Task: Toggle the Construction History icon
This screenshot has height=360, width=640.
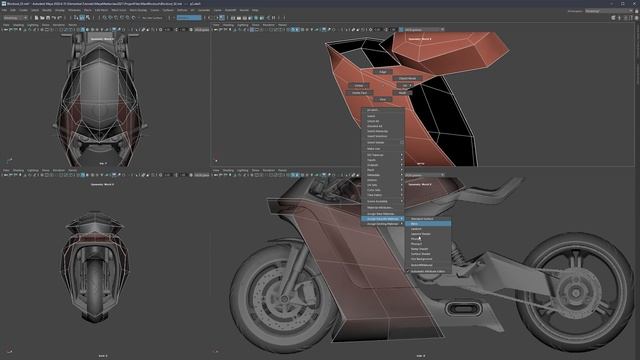Action: click(x=221, y=18)
